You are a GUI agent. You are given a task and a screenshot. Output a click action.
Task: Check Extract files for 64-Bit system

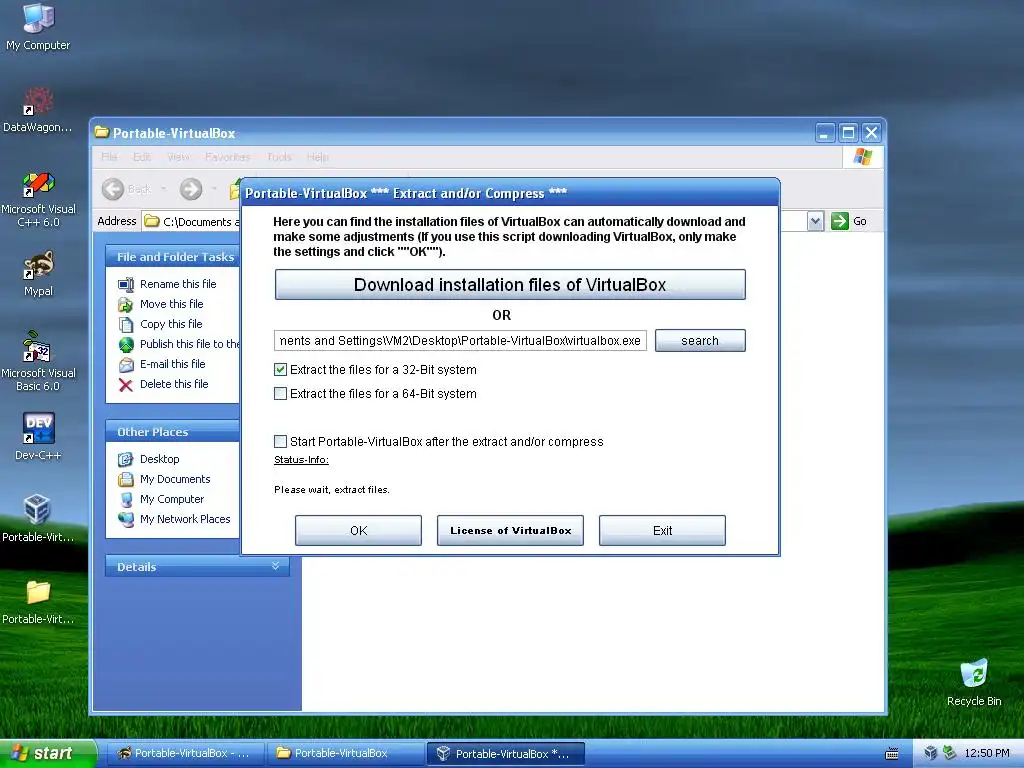[x=280, y=394]
